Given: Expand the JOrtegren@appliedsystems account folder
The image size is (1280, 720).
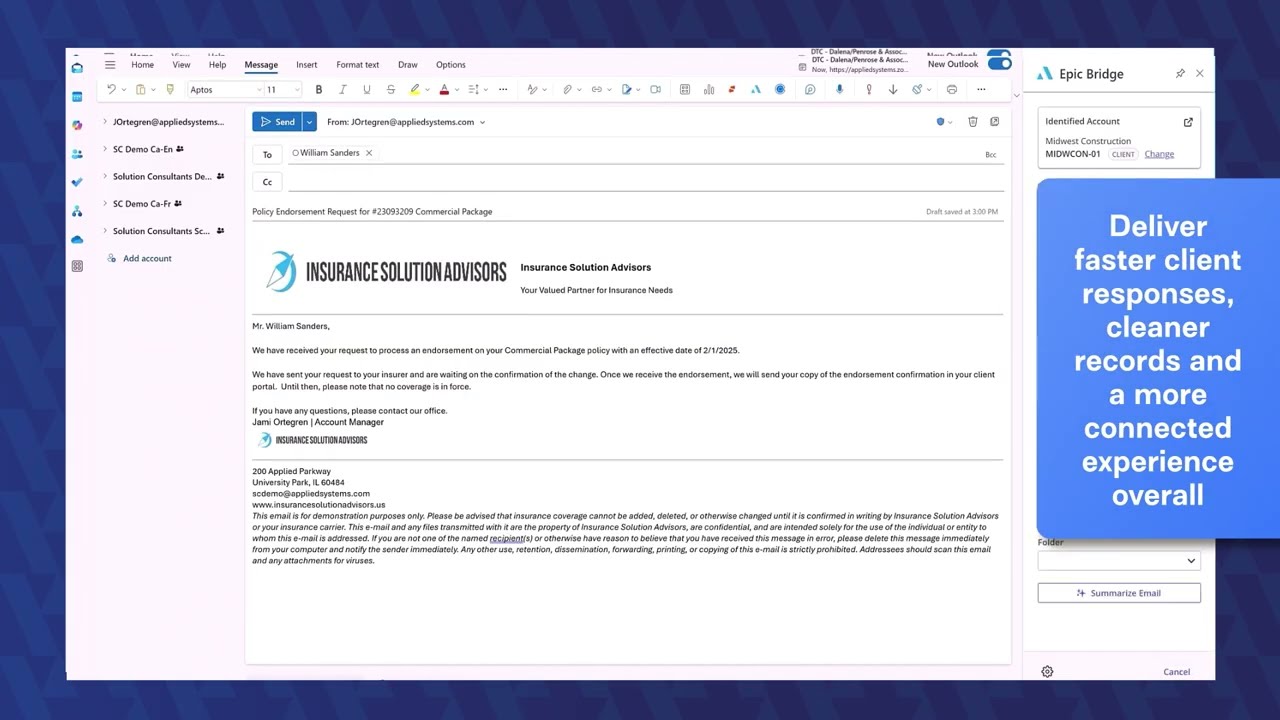Looking at the screenshot, I should [105, 122].
